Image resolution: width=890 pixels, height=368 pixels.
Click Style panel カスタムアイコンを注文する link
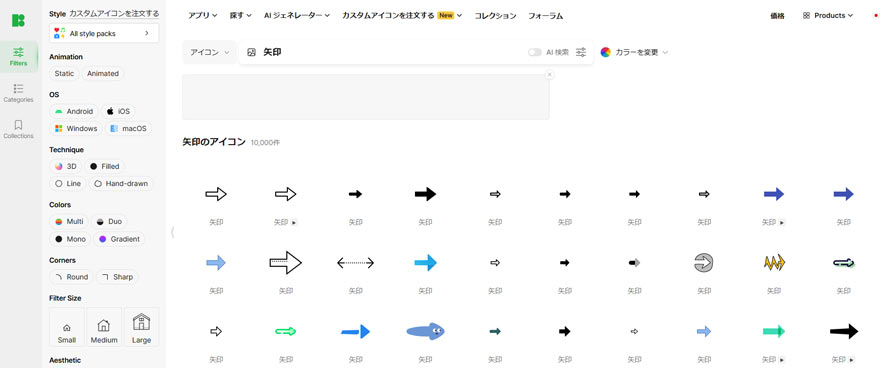114,13
